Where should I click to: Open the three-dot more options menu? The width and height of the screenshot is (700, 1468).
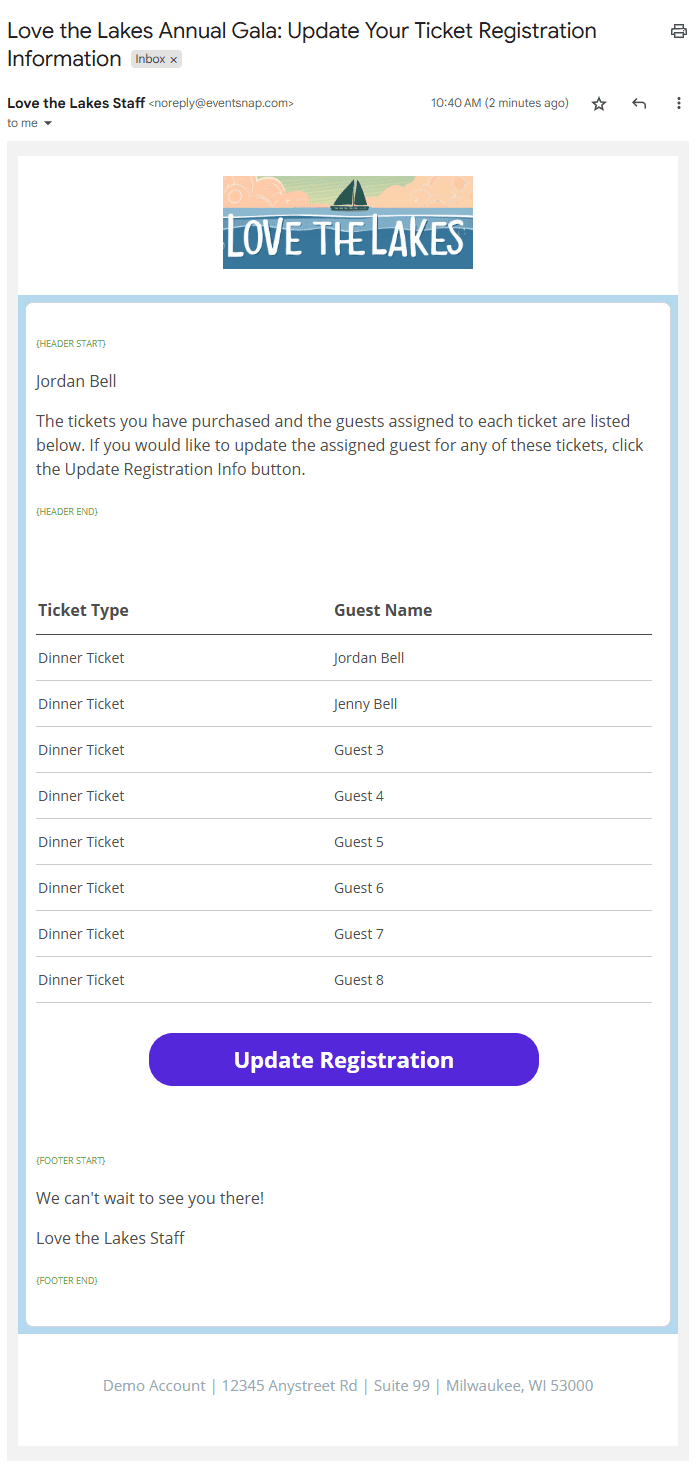click(679, 104)
